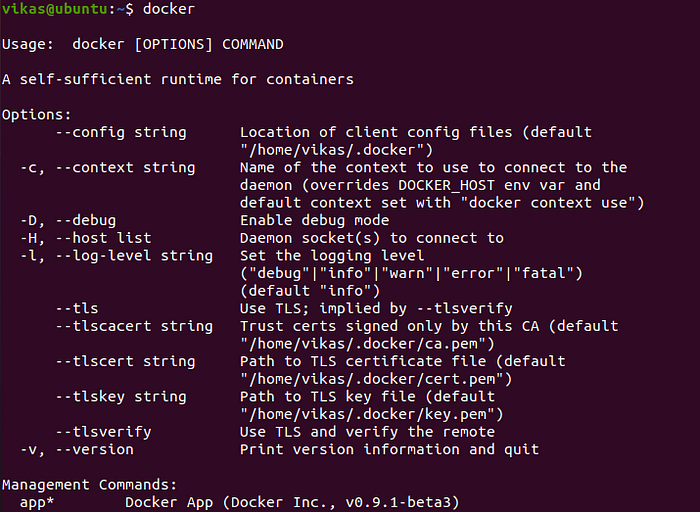The image size is (700, 512).
Task: Select the -l, --log-level string option
Action: (x=117, y=255)
